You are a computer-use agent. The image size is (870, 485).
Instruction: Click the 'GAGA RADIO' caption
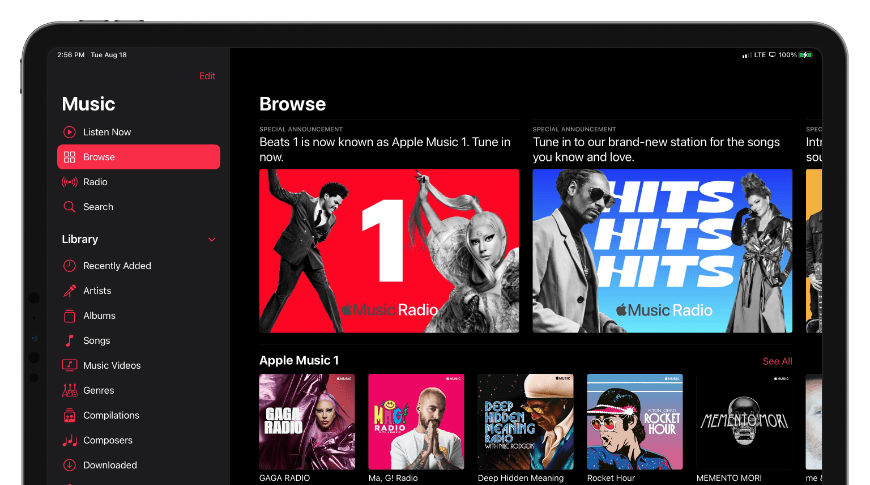point(285,478)
